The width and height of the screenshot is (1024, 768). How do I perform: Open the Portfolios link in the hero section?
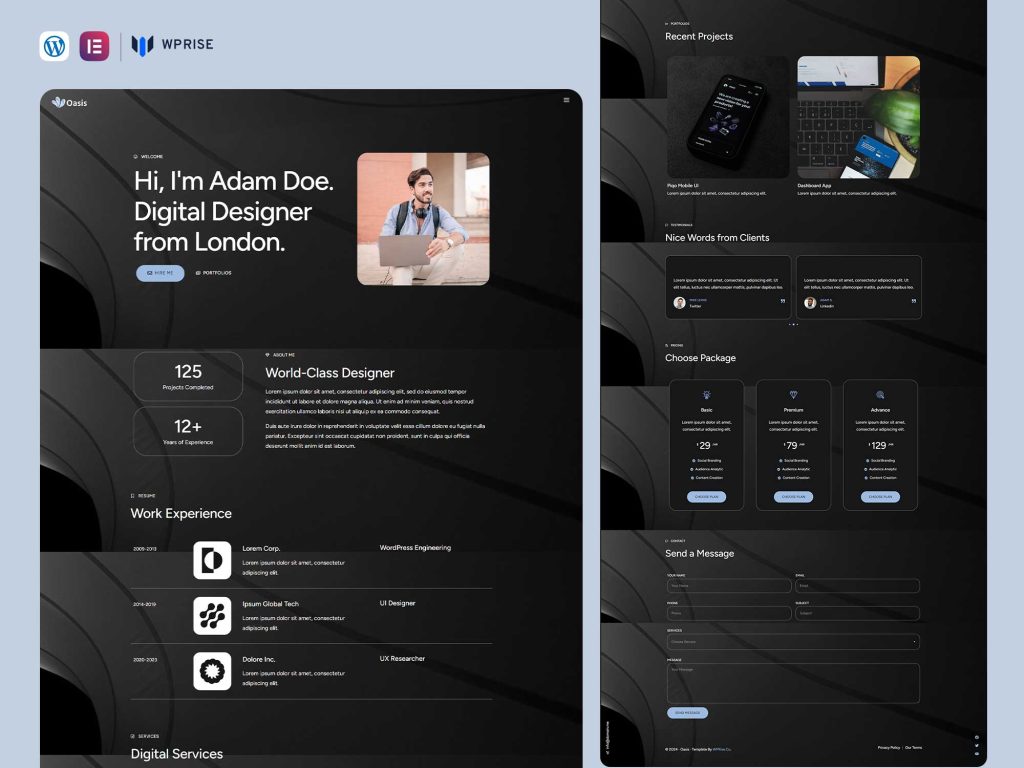214,273
